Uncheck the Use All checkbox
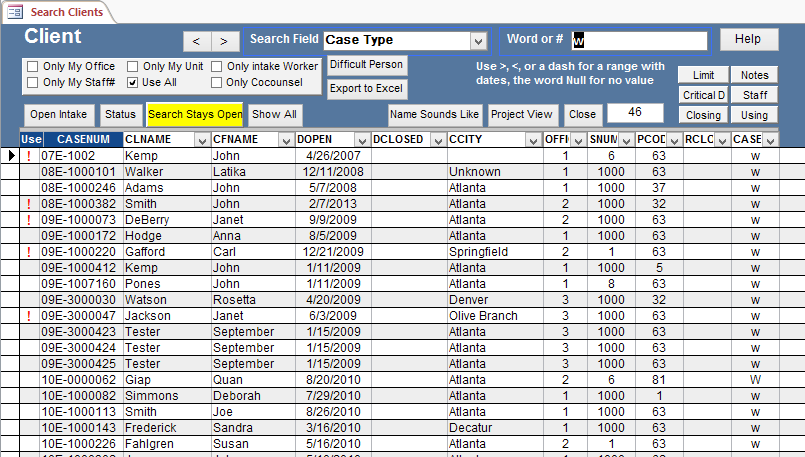This screenshot has height=457, width=805. click(133, 82)
